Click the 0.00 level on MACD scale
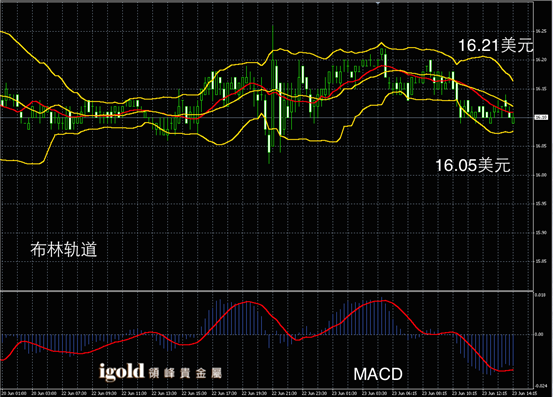 (539, 334)
